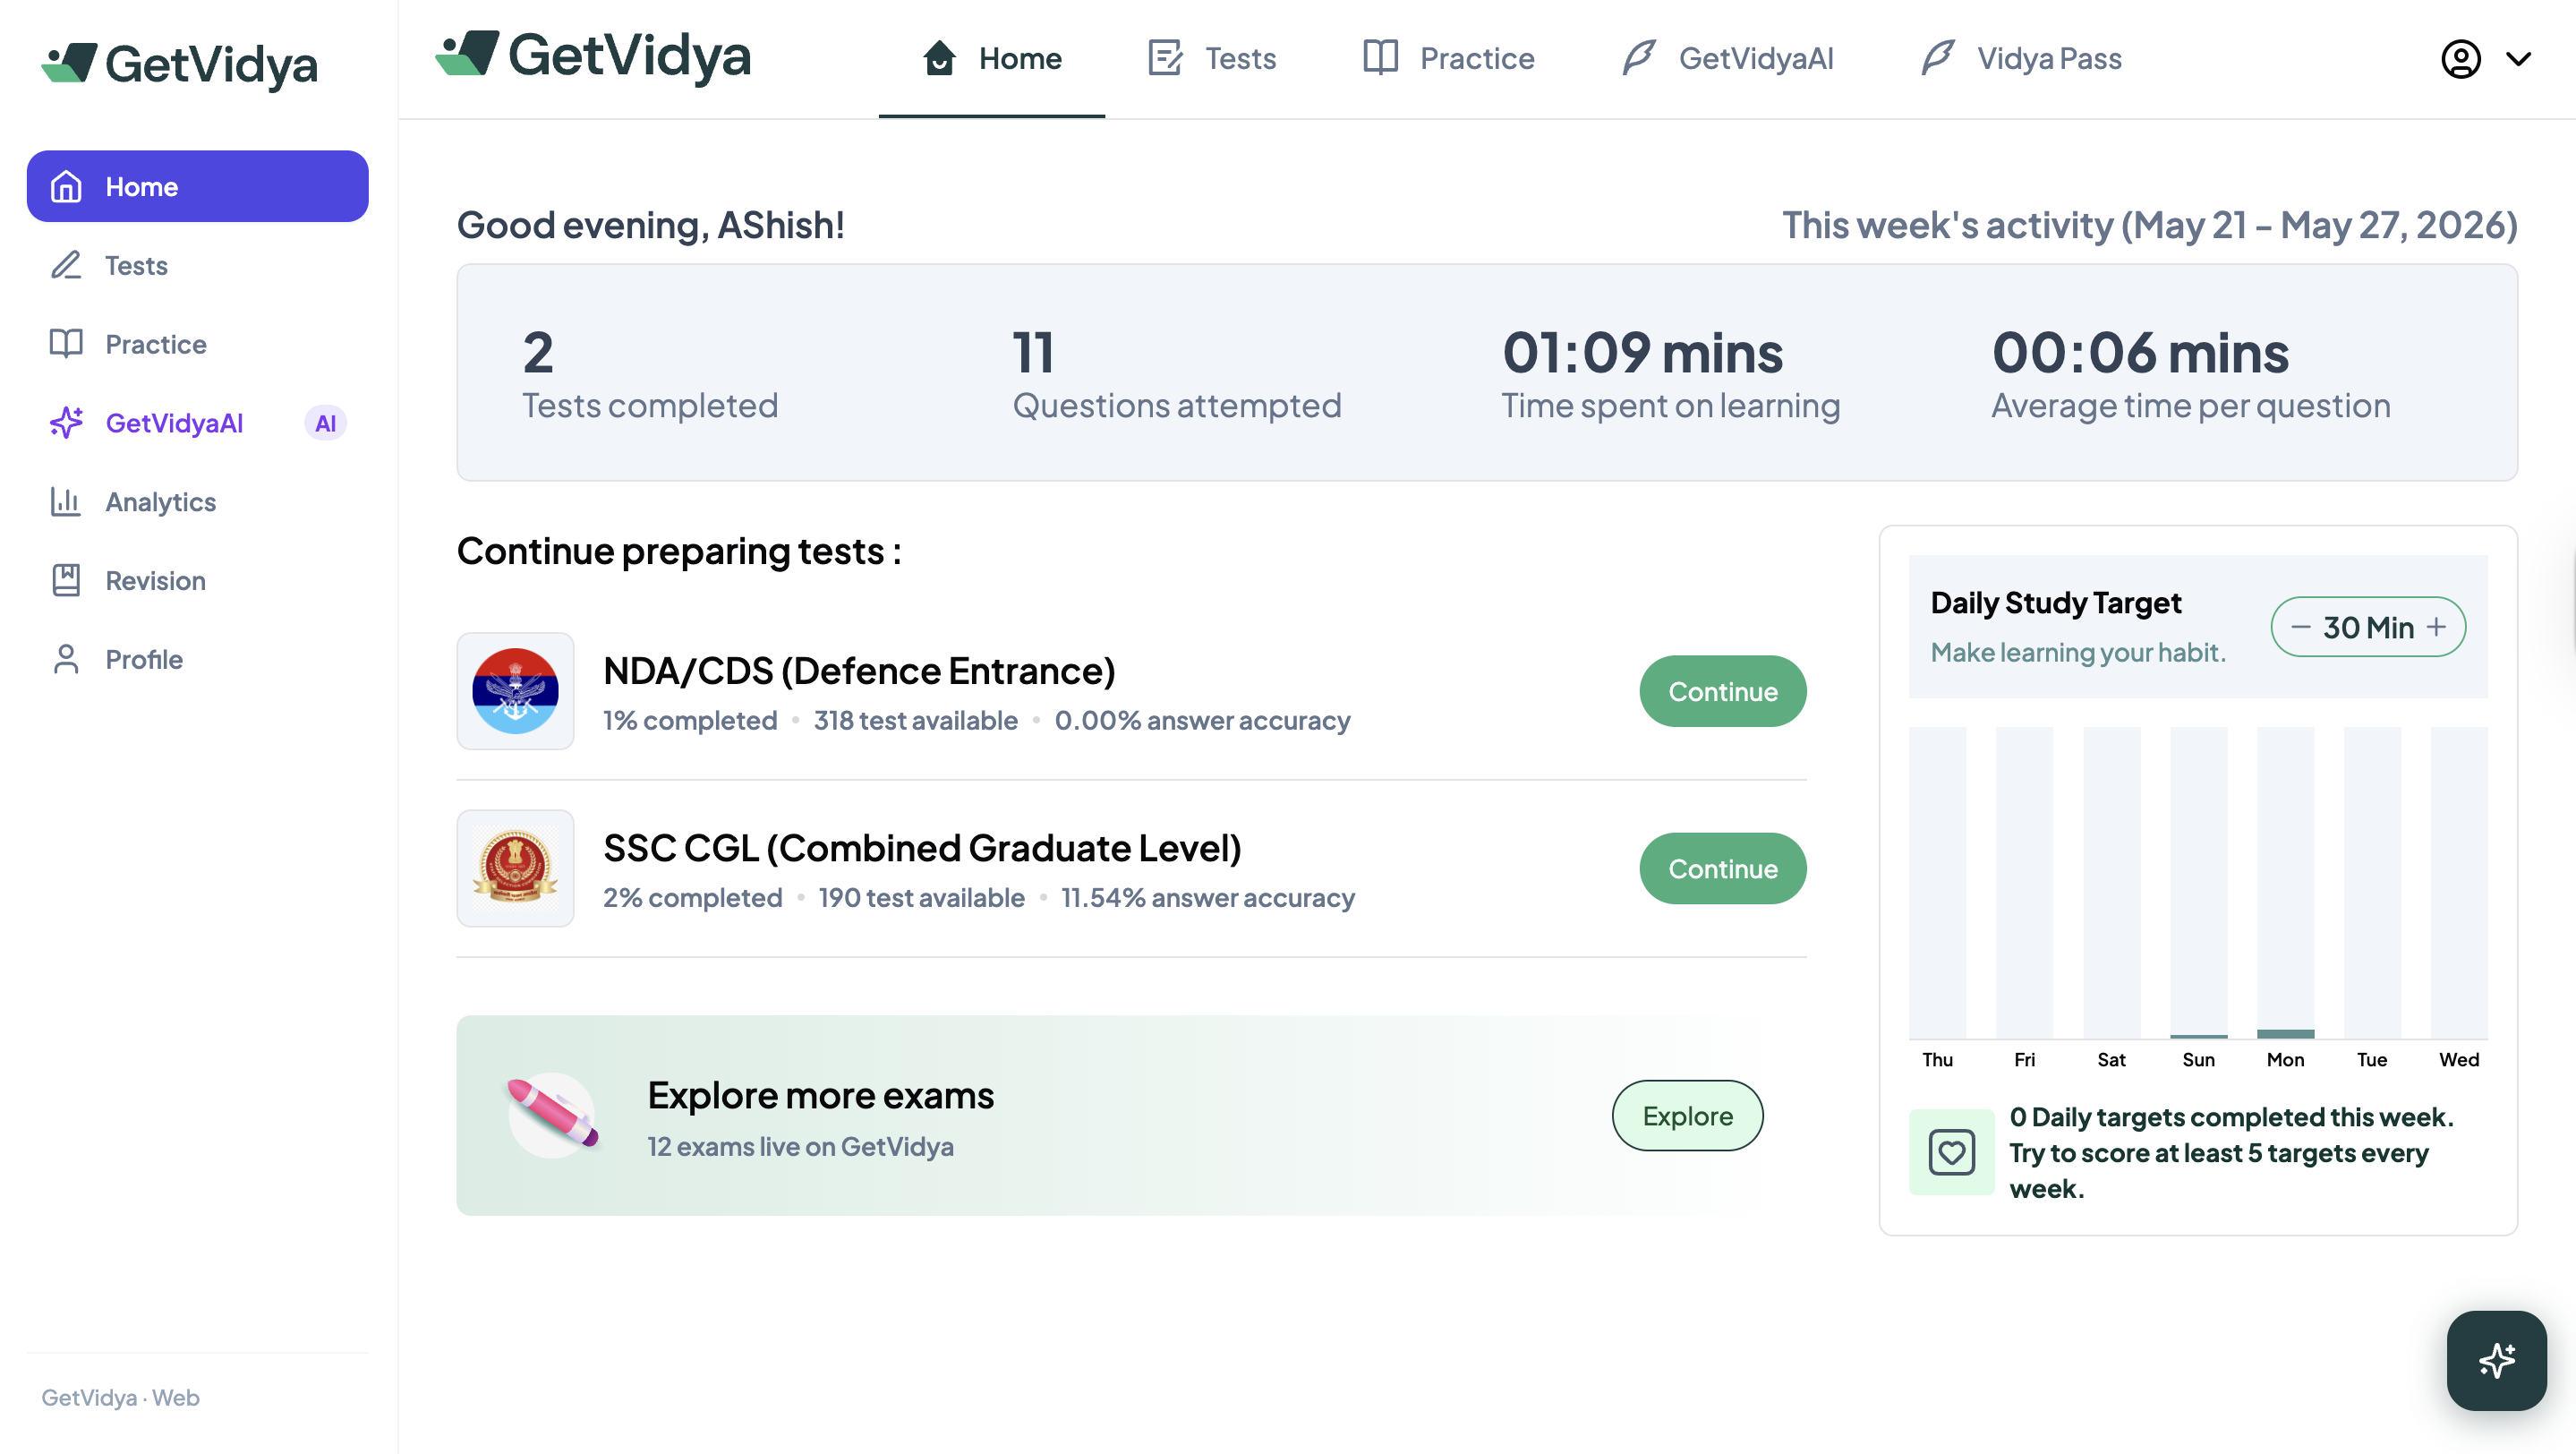2576x1454 pixels.
Task: Click the Home house icon in sidebar
Action: pos(66,186)
